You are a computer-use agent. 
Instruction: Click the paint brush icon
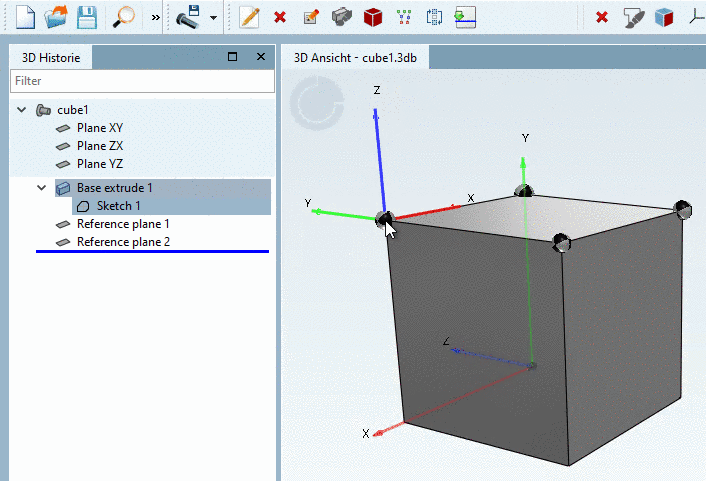point(634,18)
